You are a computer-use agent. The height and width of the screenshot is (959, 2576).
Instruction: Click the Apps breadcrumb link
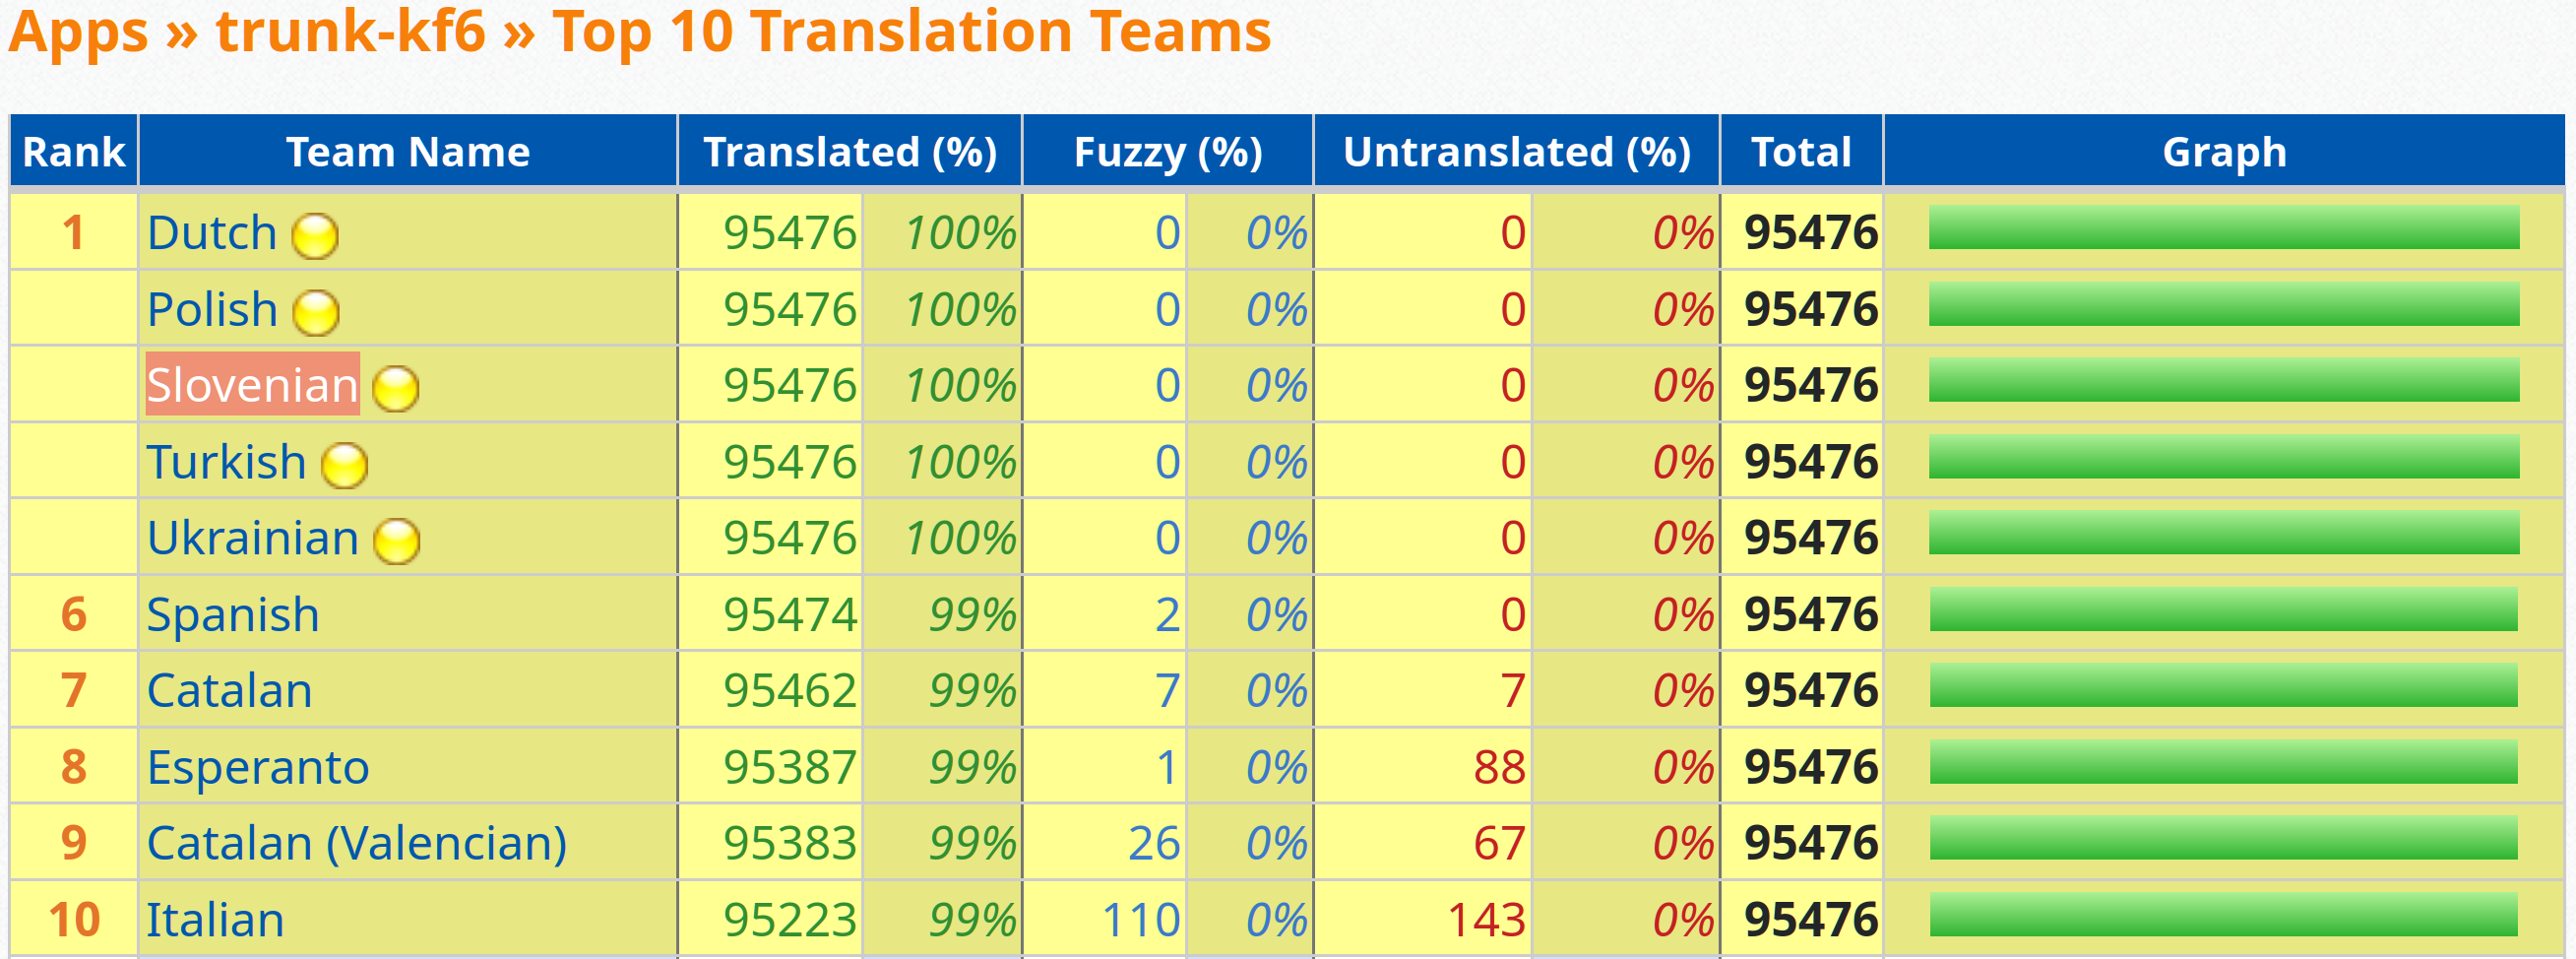78,32
